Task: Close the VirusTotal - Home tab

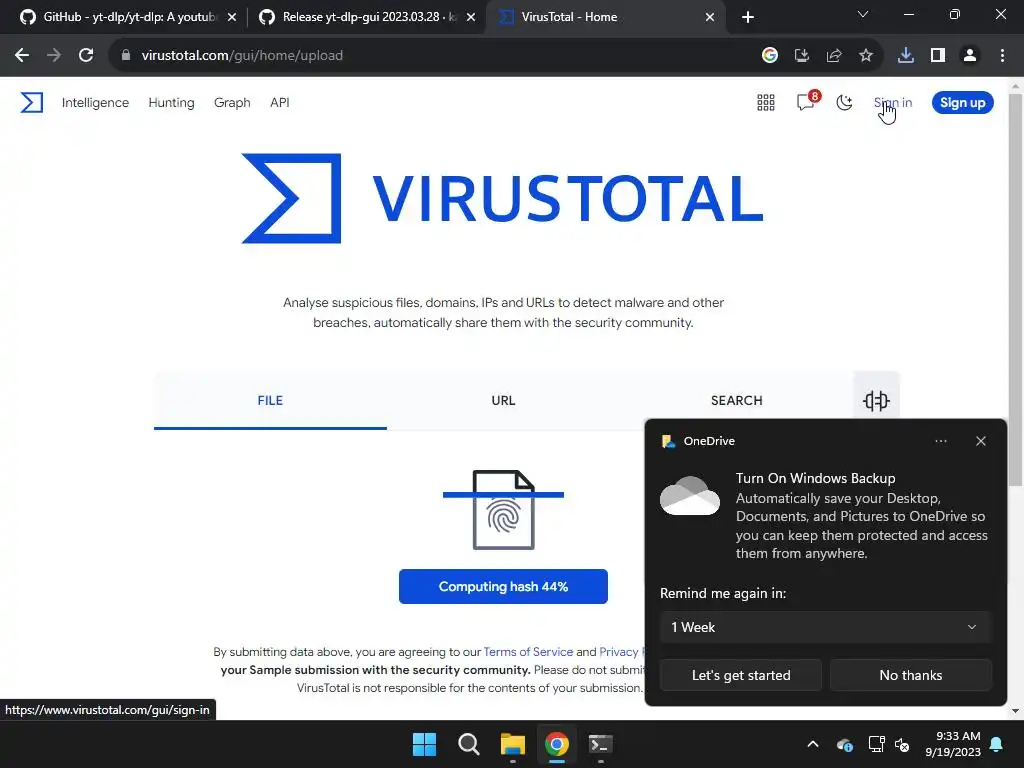Action: point(710,17)
